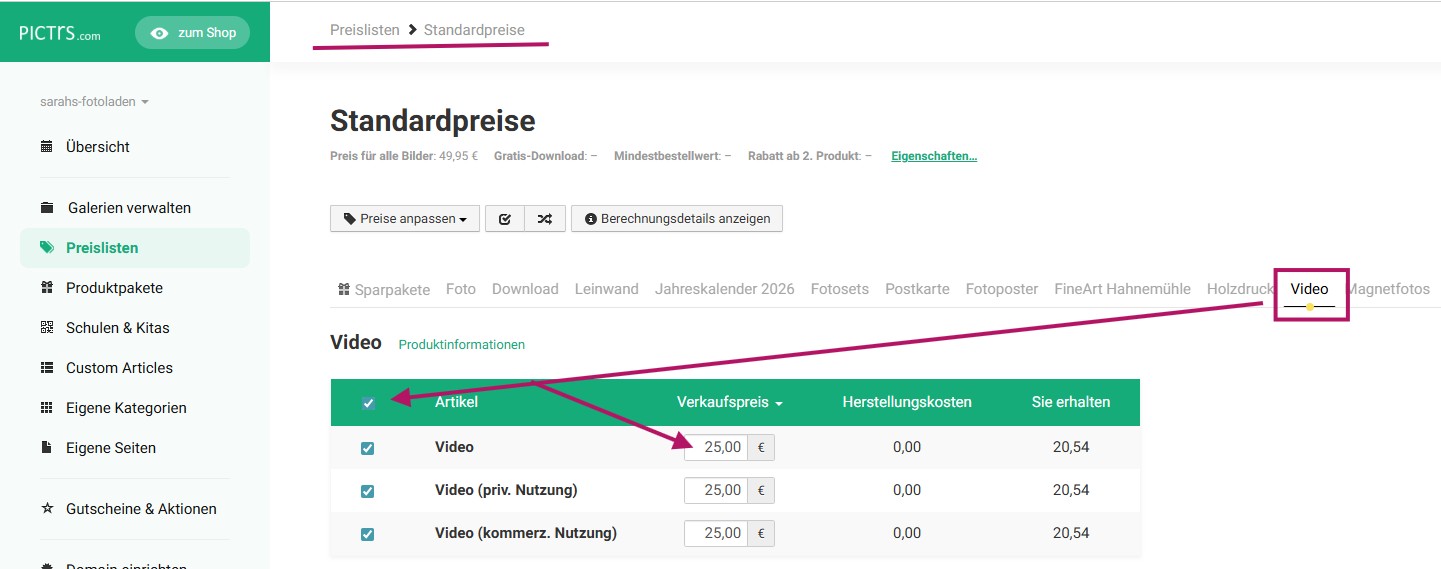
Task: Click the check-square toolbar button
Action: click(x=505, y=218)
